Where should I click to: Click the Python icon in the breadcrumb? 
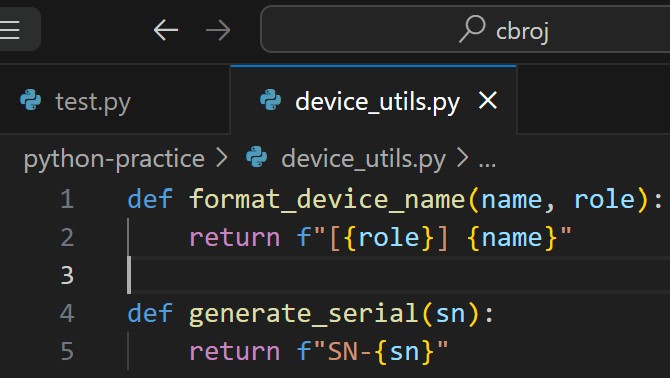pyautogui.click(x=257, y=157)
